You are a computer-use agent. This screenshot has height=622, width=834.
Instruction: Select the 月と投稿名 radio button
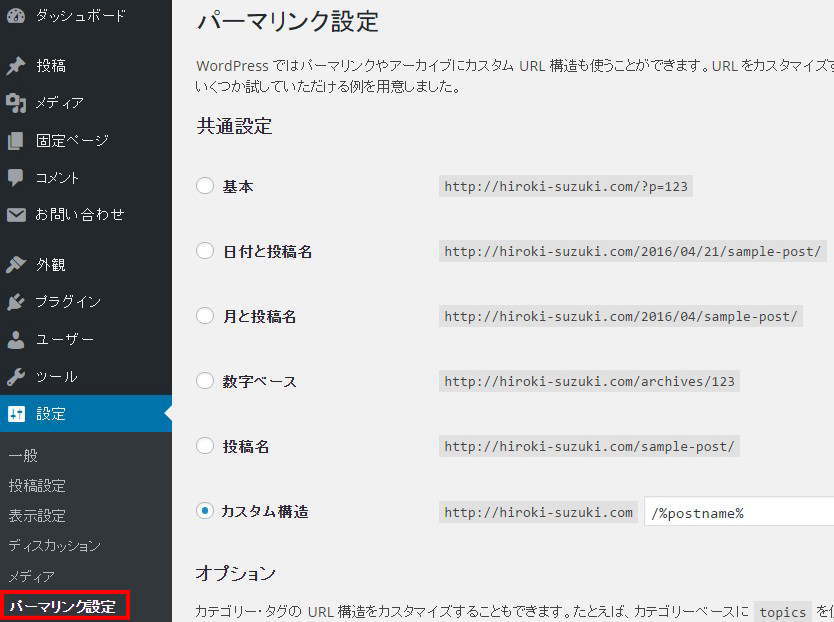205,316
